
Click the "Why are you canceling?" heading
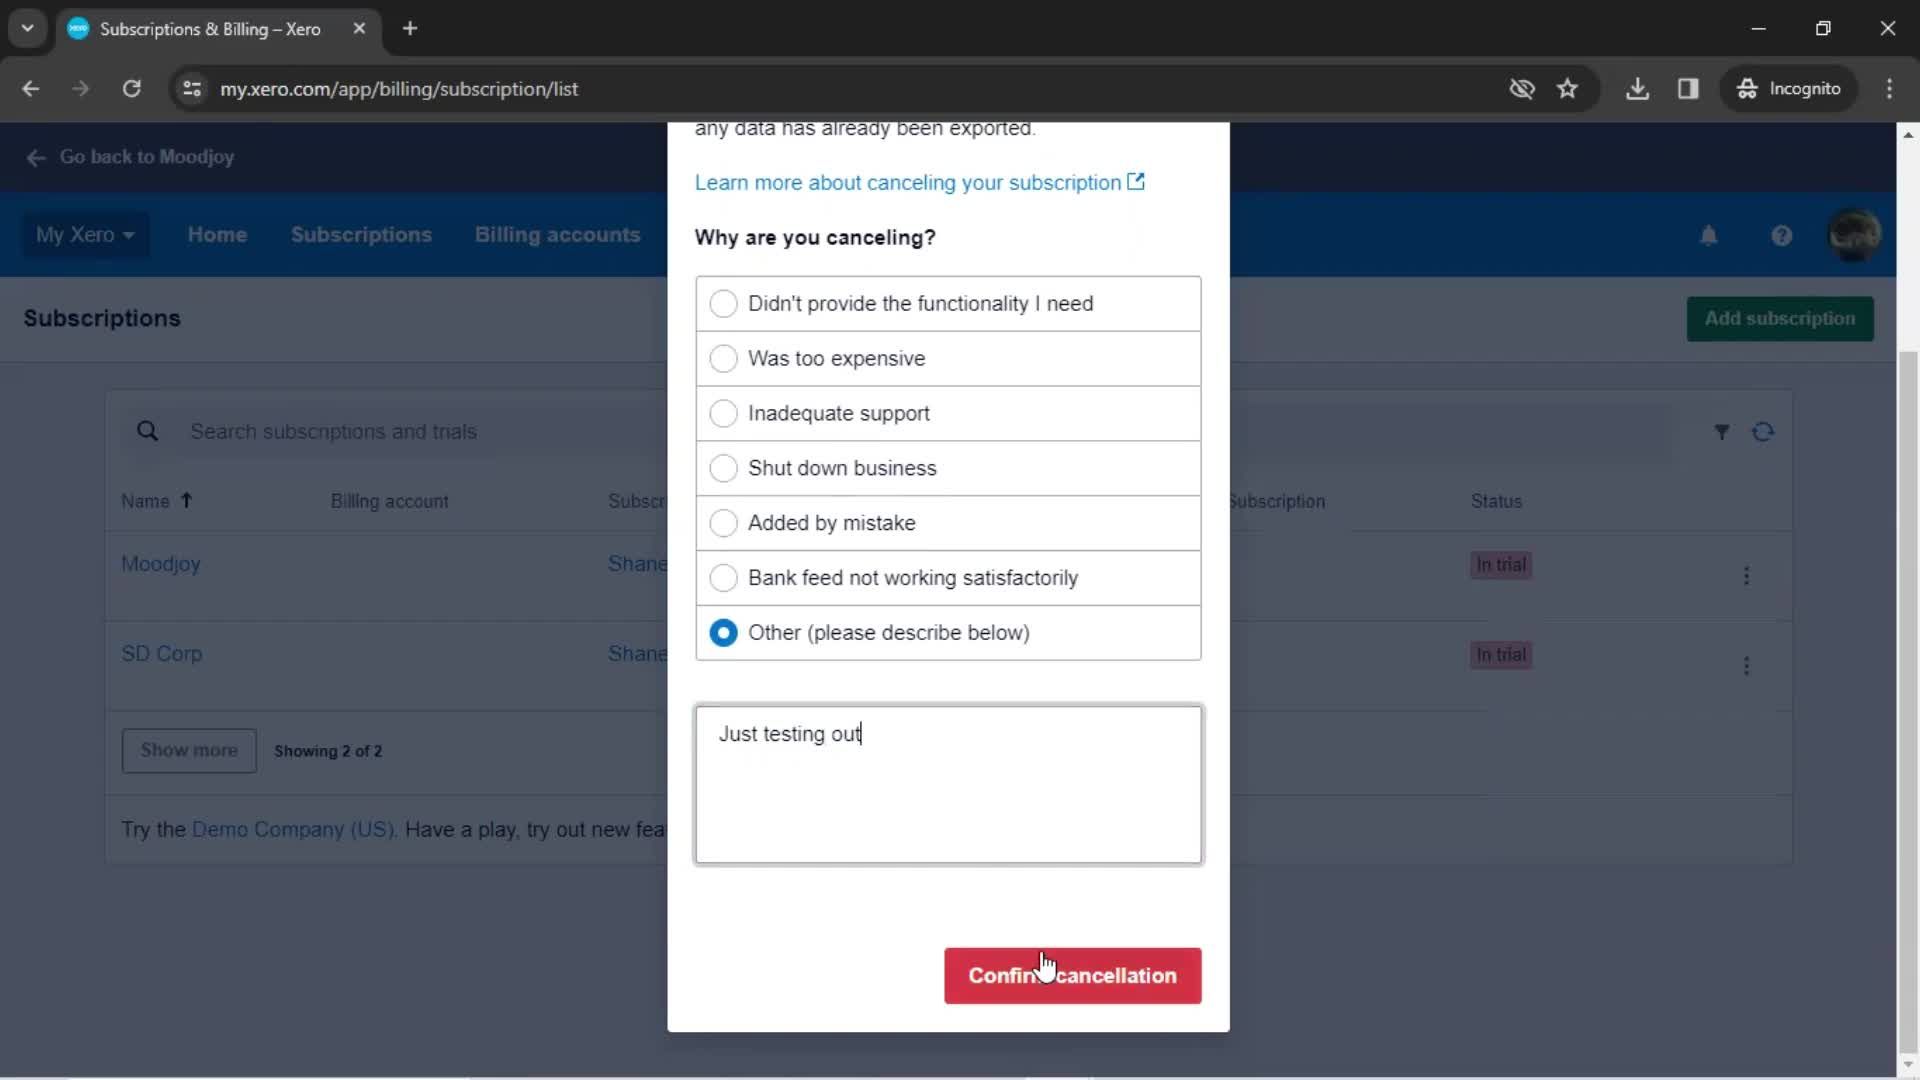click(815, 238)
